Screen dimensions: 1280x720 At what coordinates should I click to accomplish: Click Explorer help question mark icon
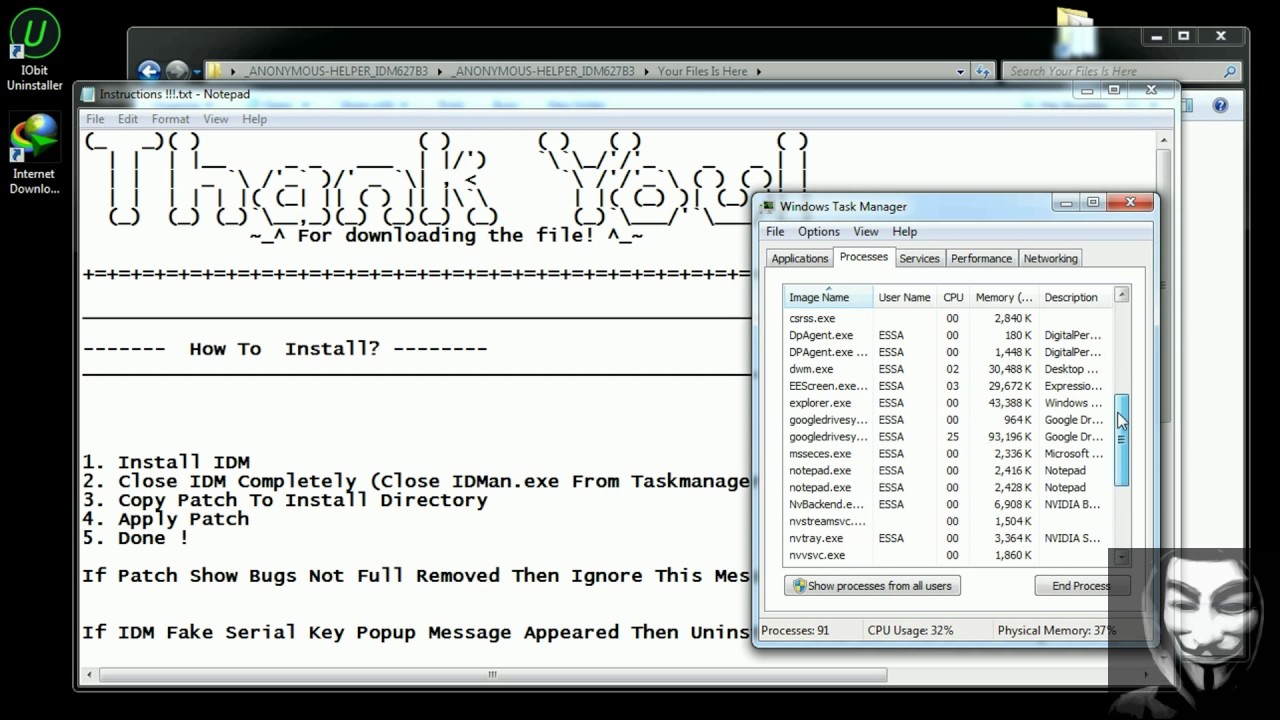click(x=1220, y=105)
